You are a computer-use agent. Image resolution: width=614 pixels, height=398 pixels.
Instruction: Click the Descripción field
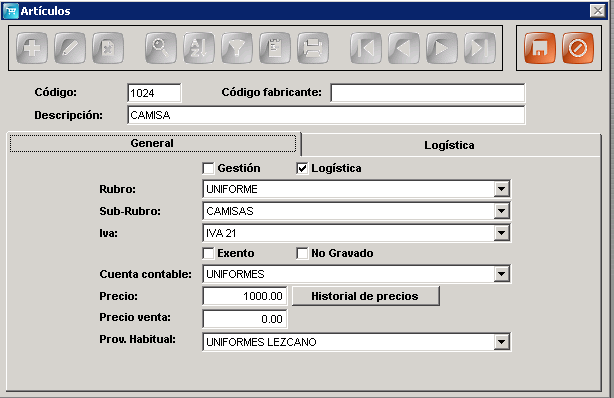point(326,115)
